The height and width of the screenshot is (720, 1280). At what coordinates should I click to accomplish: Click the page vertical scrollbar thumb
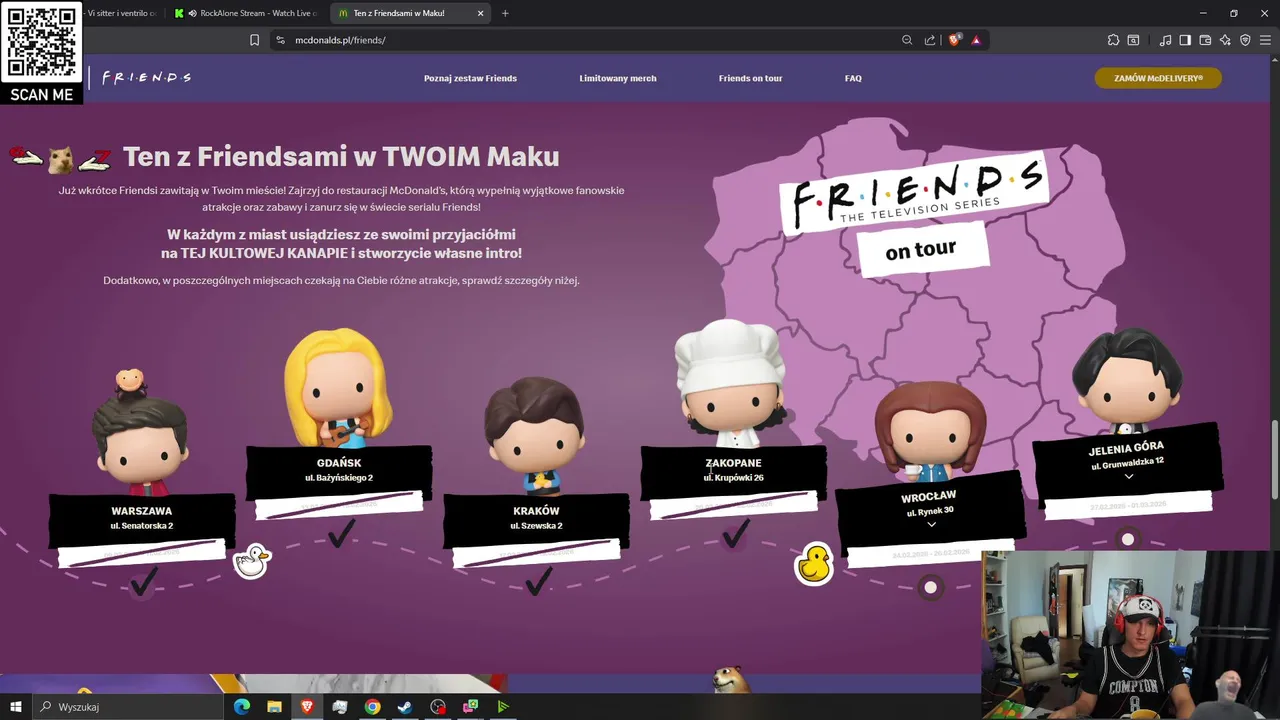coord(1274,458)
